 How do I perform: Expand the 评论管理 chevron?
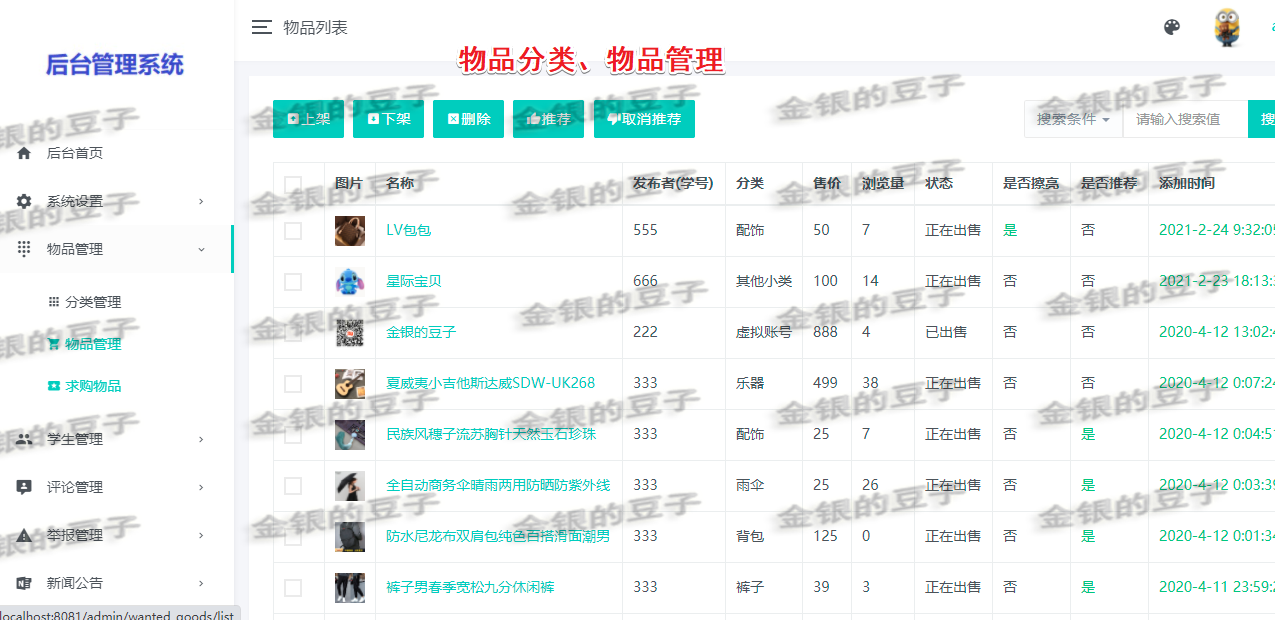click(201, 487)
